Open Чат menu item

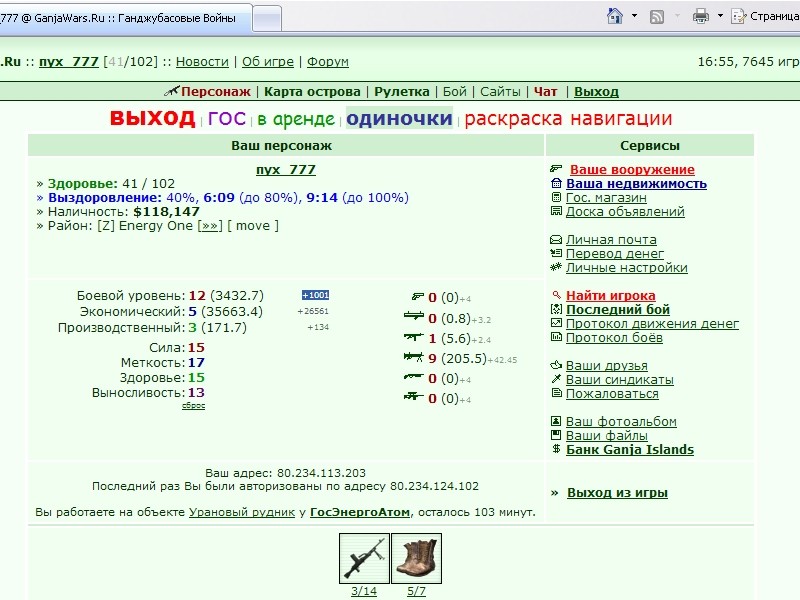[545, 92]
